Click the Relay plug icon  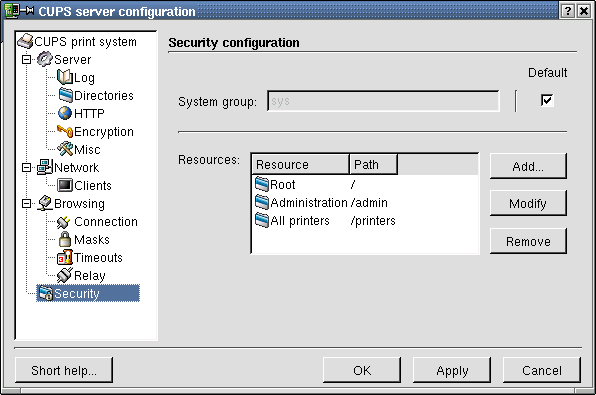point(65,275)
